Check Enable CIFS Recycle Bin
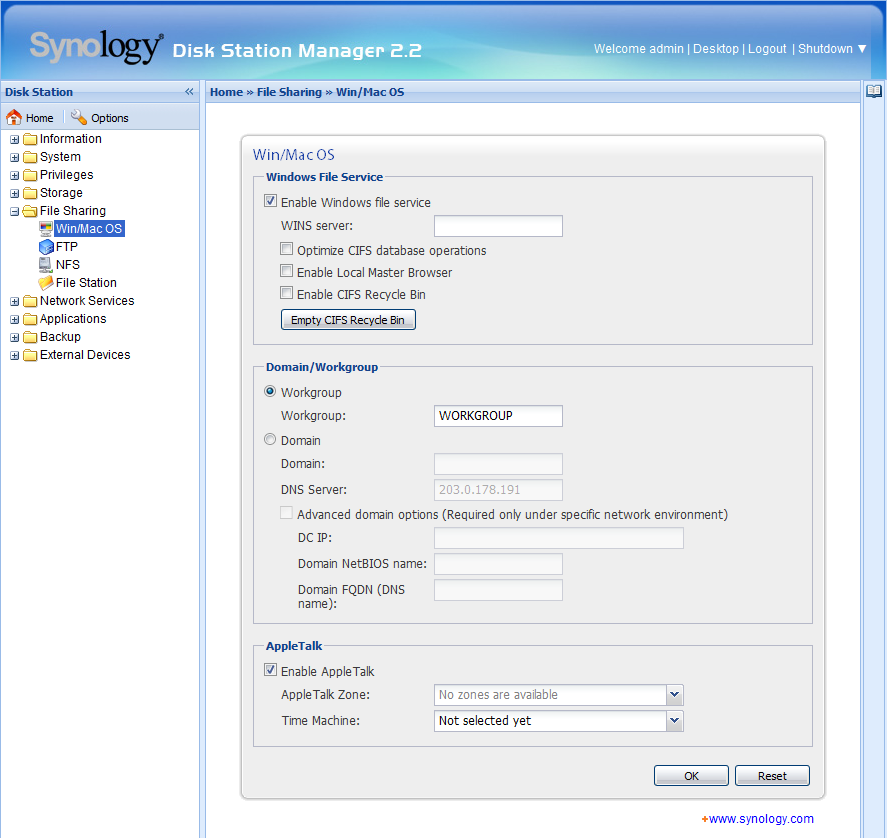 [287, 293]
